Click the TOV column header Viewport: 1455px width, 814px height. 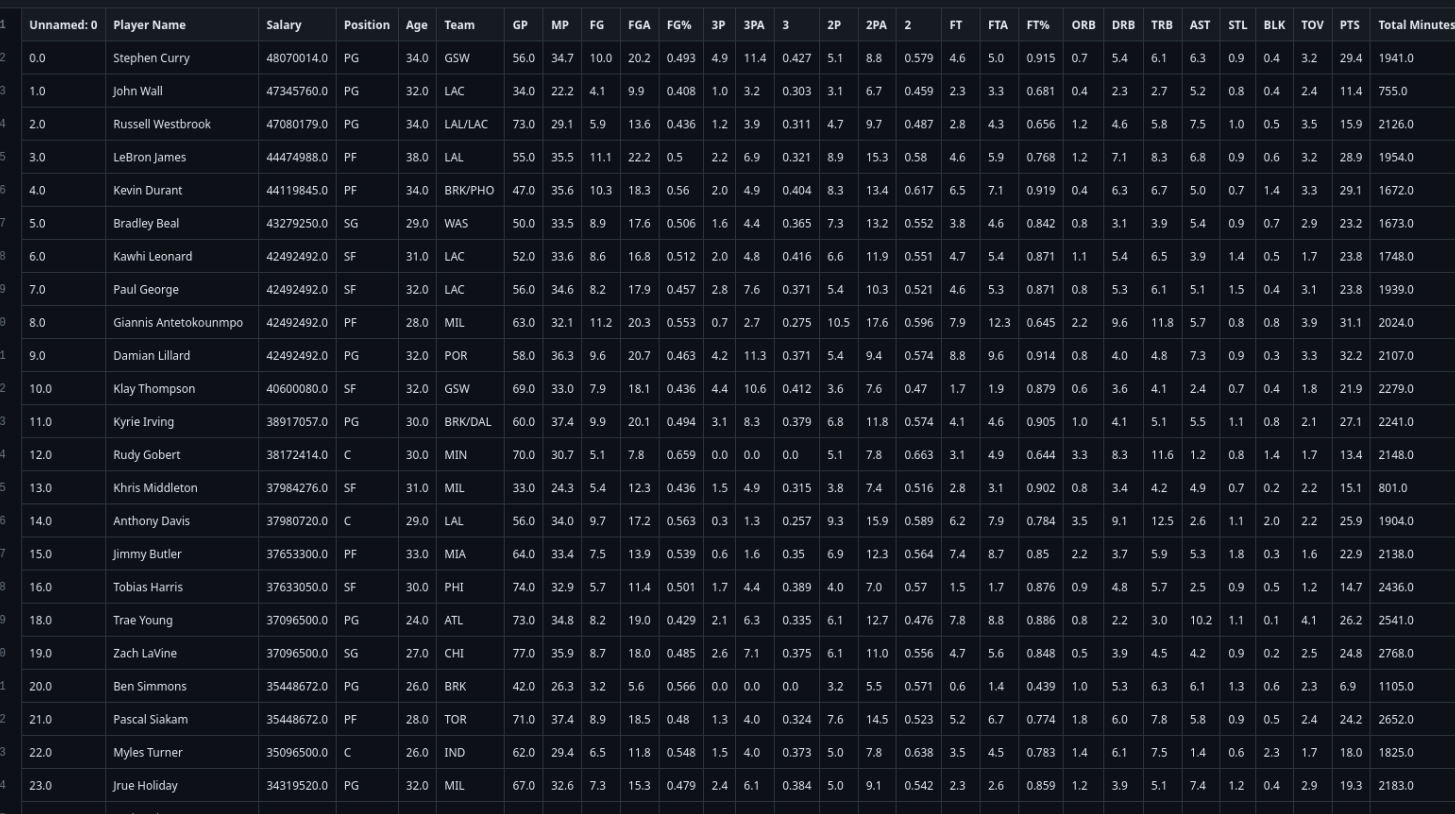tap(1313, 25)
